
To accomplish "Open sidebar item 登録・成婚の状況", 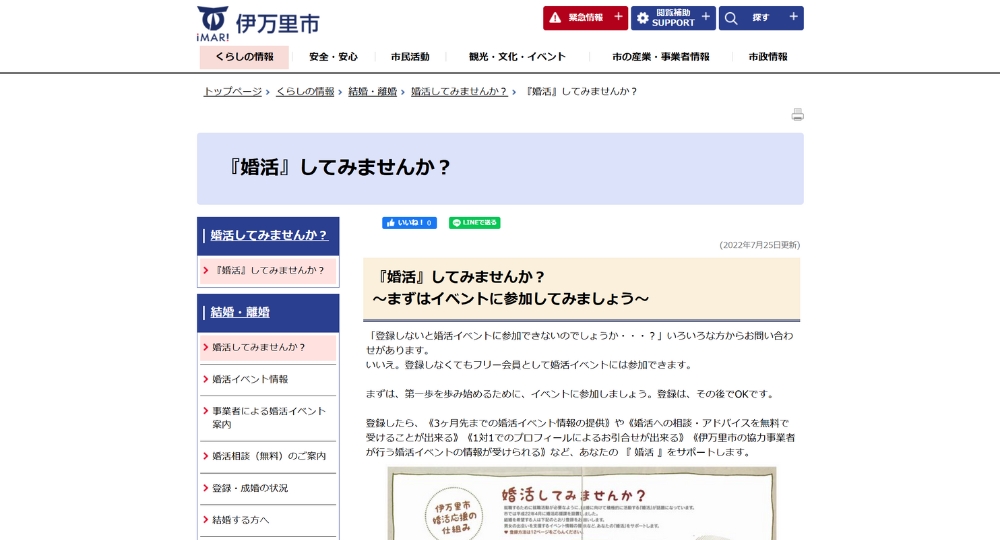I will click(x=268, y=488).
